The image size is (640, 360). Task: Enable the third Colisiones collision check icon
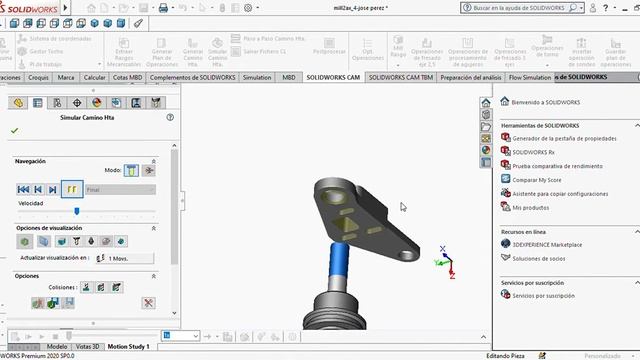116,287
